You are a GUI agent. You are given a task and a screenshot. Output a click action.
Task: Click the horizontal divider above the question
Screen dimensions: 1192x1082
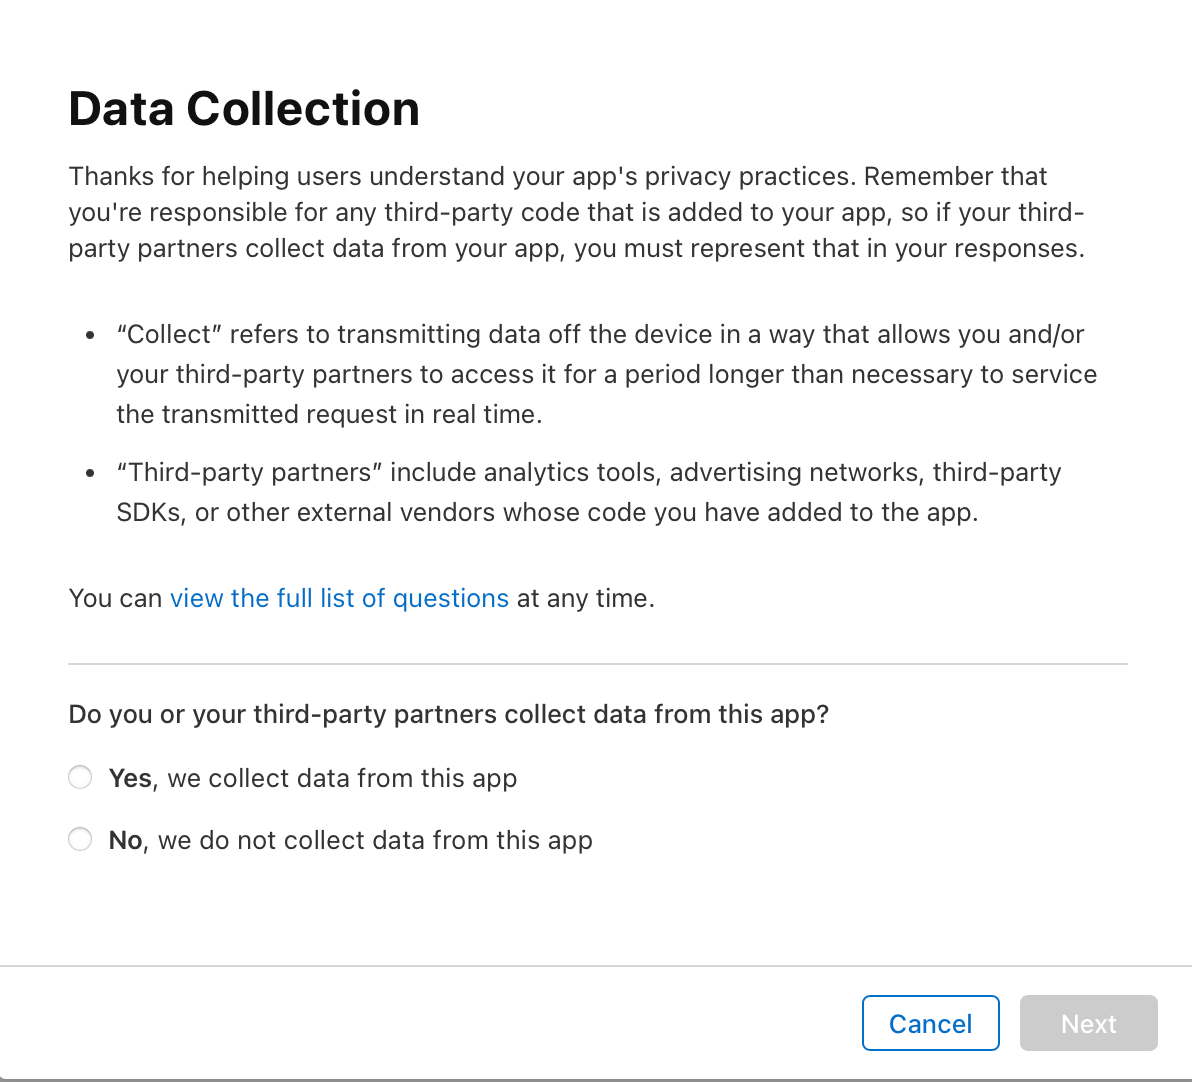[597, 663]
